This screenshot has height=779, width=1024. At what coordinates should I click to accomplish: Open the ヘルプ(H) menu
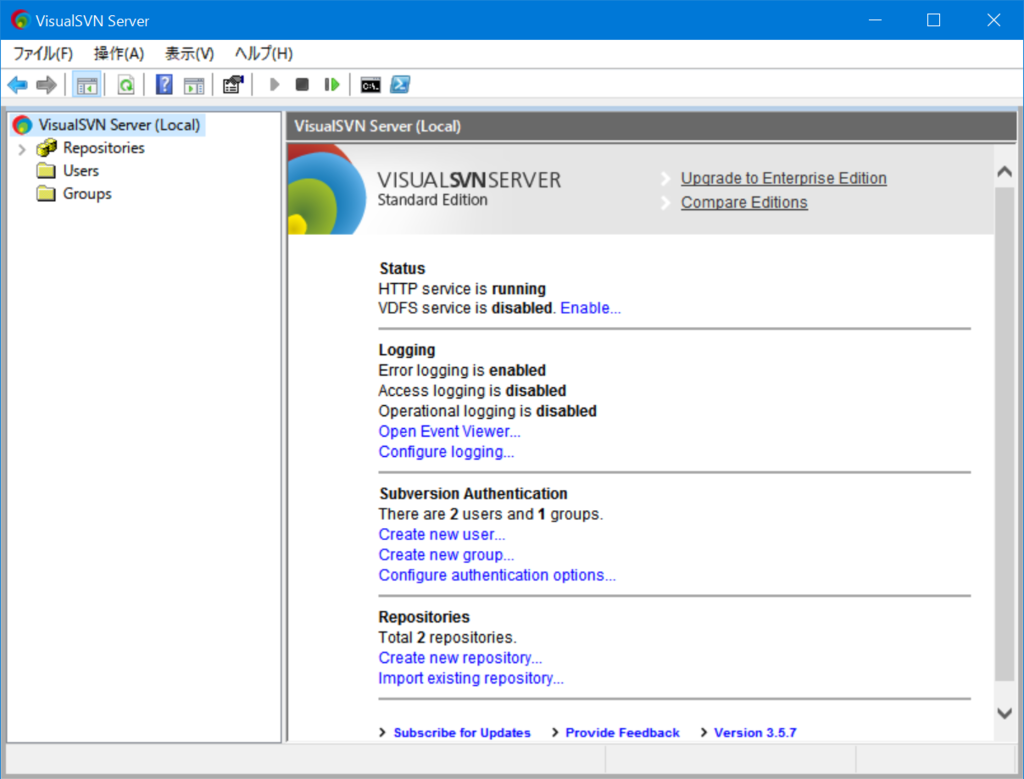tap(264, 54)
